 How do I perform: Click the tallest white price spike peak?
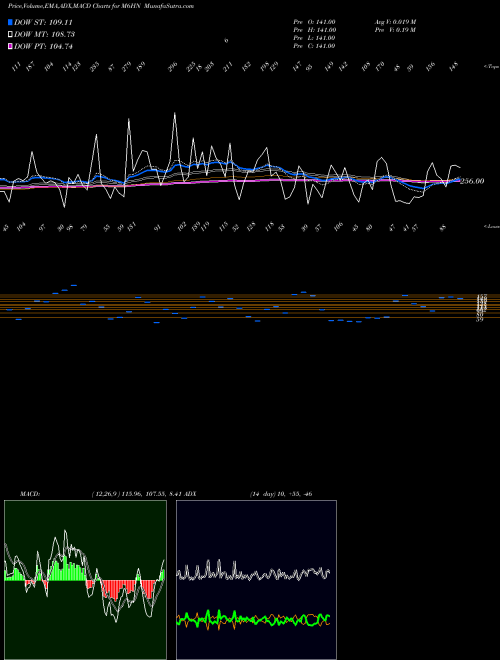(175, 113)
